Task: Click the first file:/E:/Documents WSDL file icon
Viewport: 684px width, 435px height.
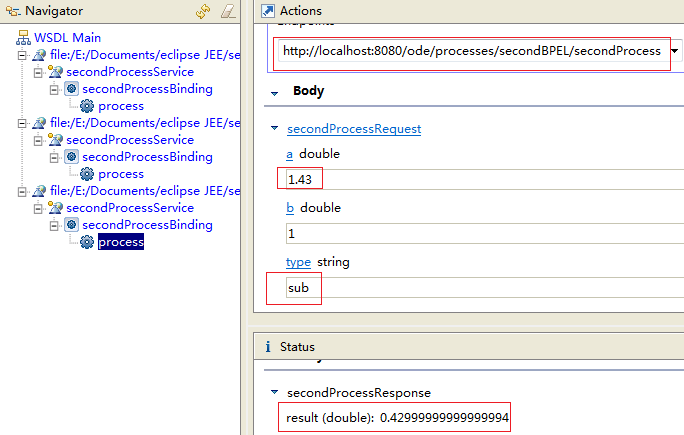Action: [x=39, y=55]
